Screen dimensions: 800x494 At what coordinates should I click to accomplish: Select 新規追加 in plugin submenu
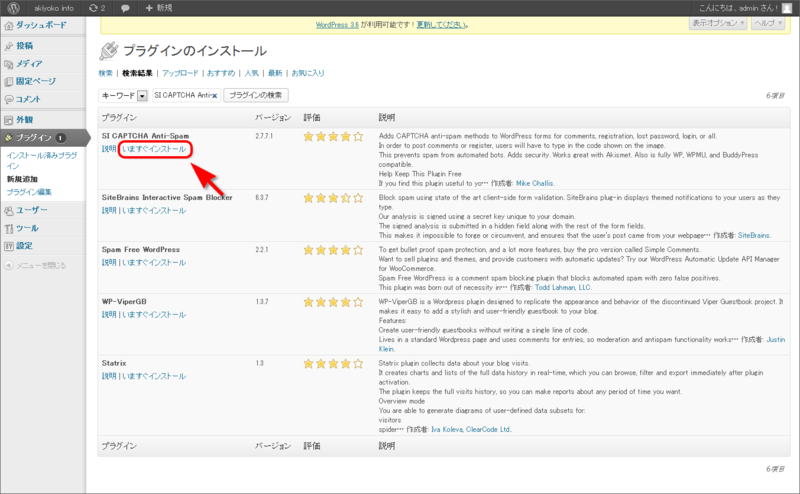pos(22,179)
